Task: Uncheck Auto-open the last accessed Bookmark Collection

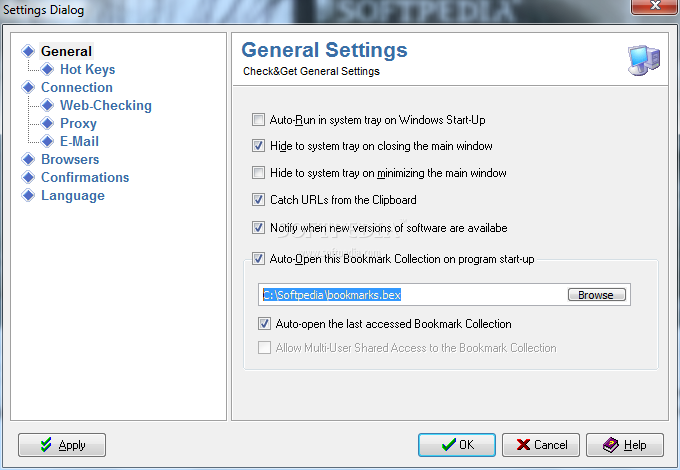Action: (264, 323)
